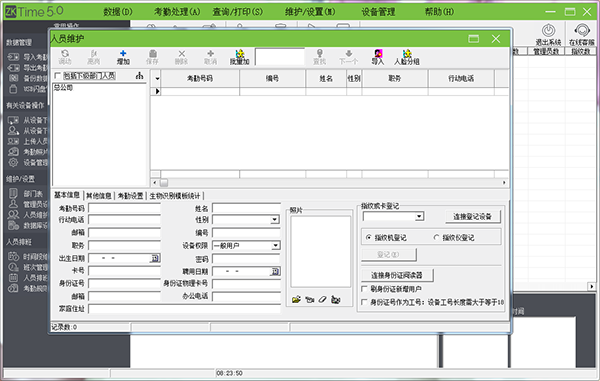Click the 在线客服 support icon
The height and width of the screenshot is (381, 600).
582,31
